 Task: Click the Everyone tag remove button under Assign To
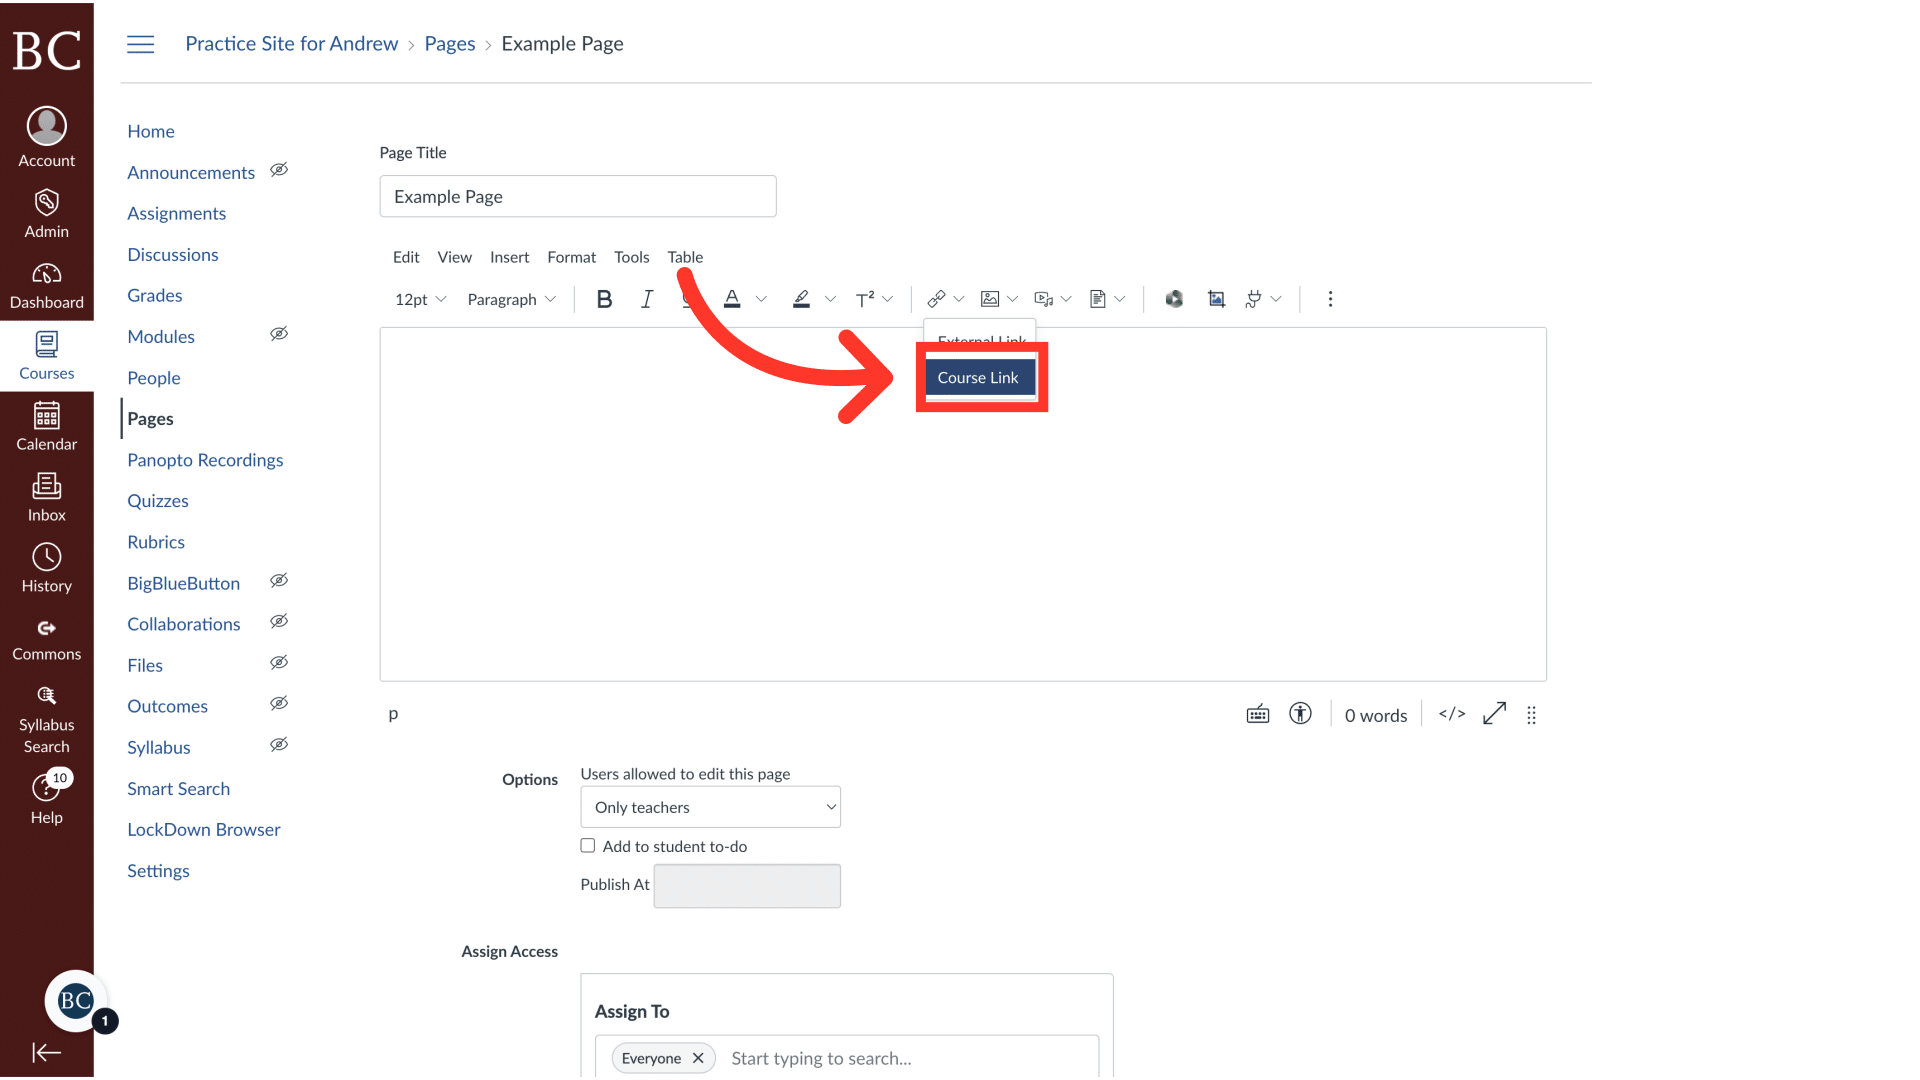(x=699, y=1057)
